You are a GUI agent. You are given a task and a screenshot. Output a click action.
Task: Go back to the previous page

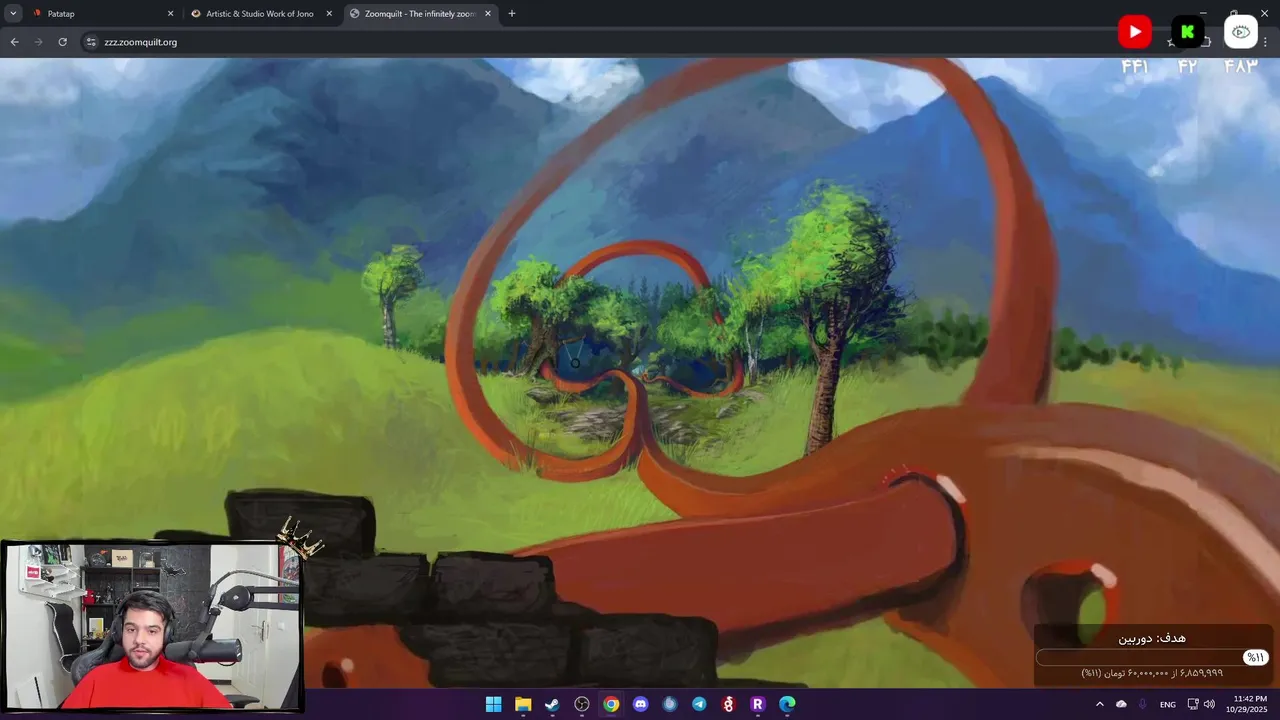pyautogui.click(x=14, y=42)
